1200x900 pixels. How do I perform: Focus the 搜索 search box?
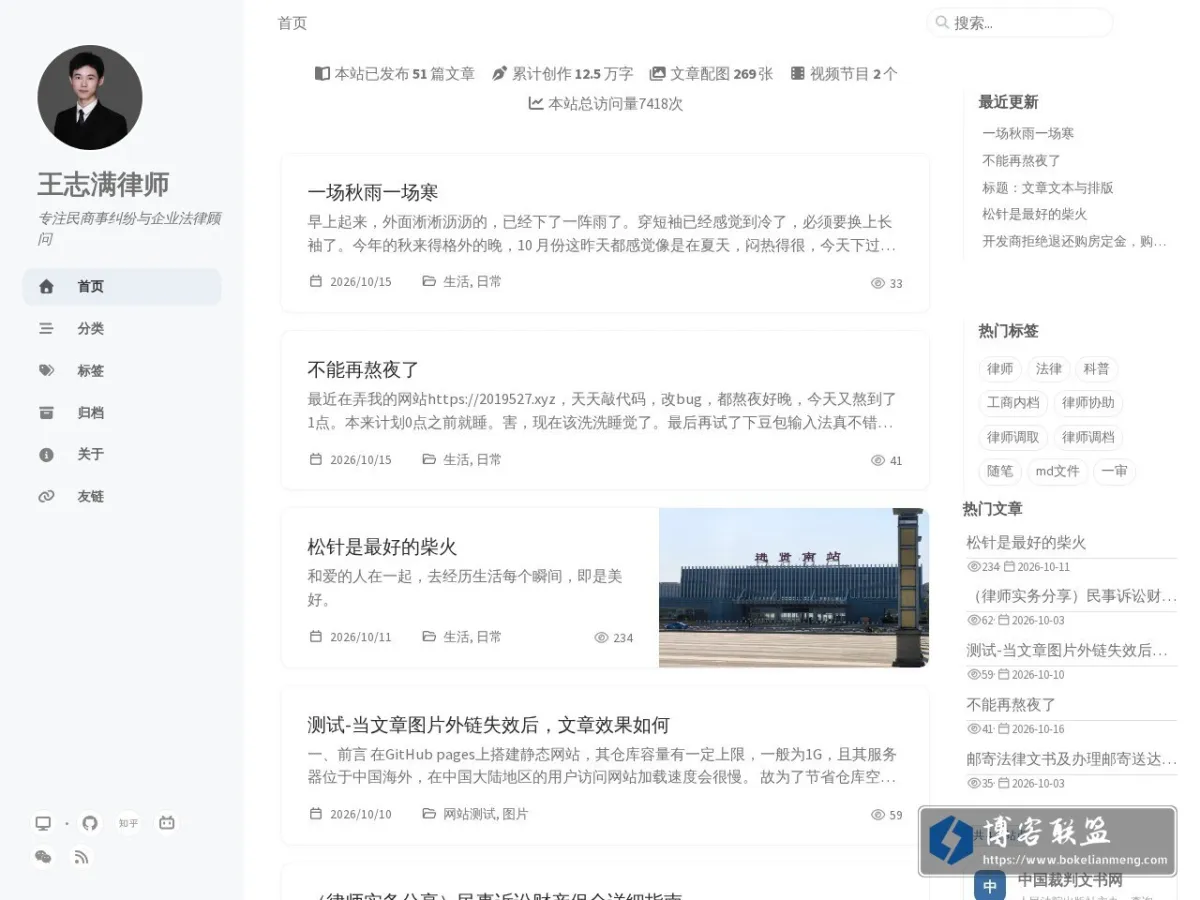(1020, 22)
